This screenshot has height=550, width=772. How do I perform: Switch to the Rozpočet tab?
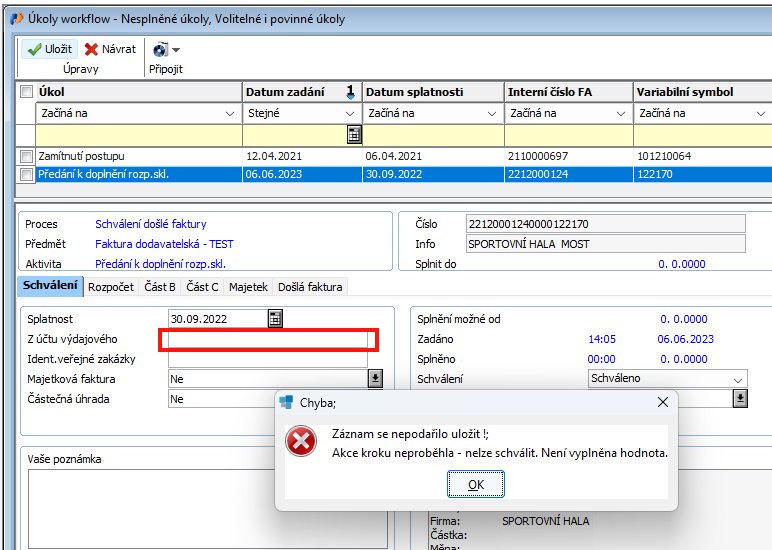(x=111, y=287)
